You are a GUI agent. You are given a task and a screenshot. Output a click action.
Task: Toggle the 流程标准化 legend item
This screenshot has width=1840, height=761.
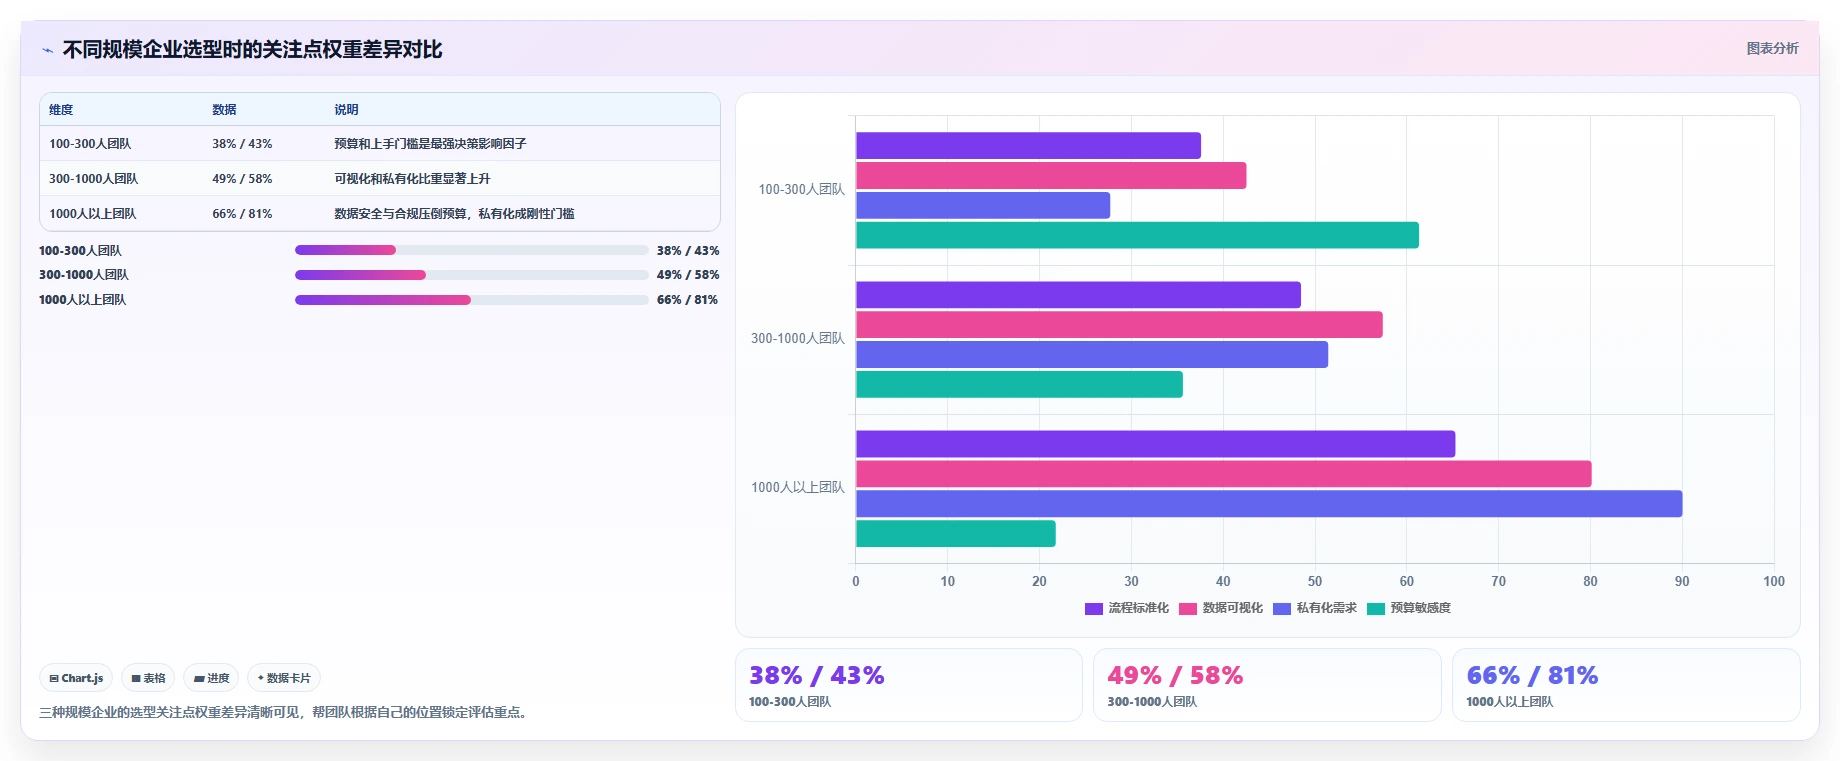(1127, 608)
